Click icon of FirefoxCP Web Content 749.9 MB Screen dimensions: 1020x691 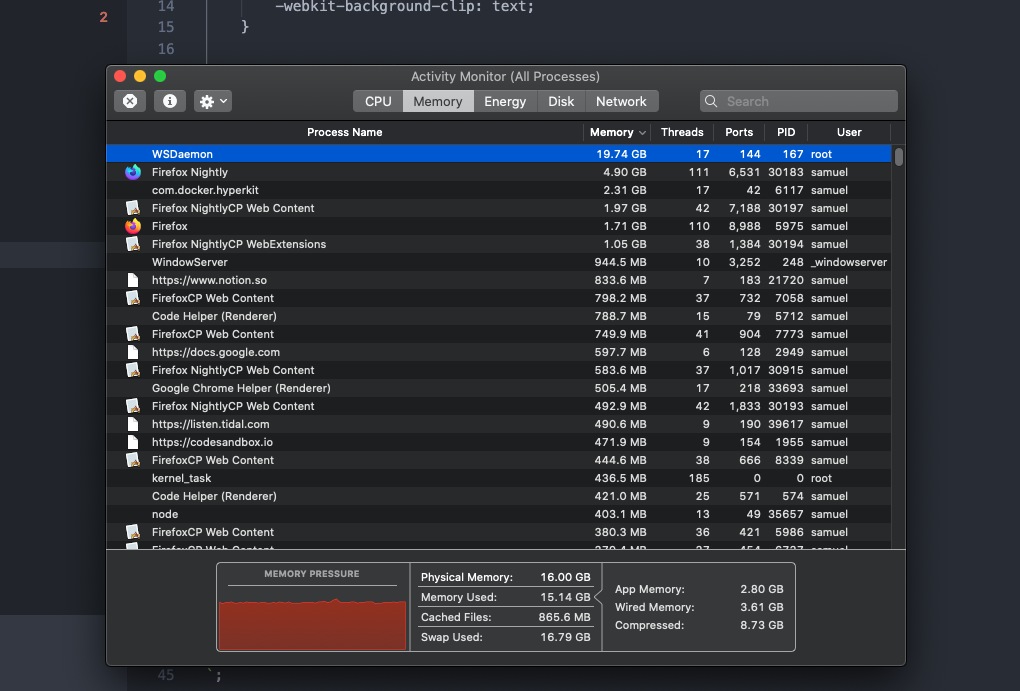point(133,334)
